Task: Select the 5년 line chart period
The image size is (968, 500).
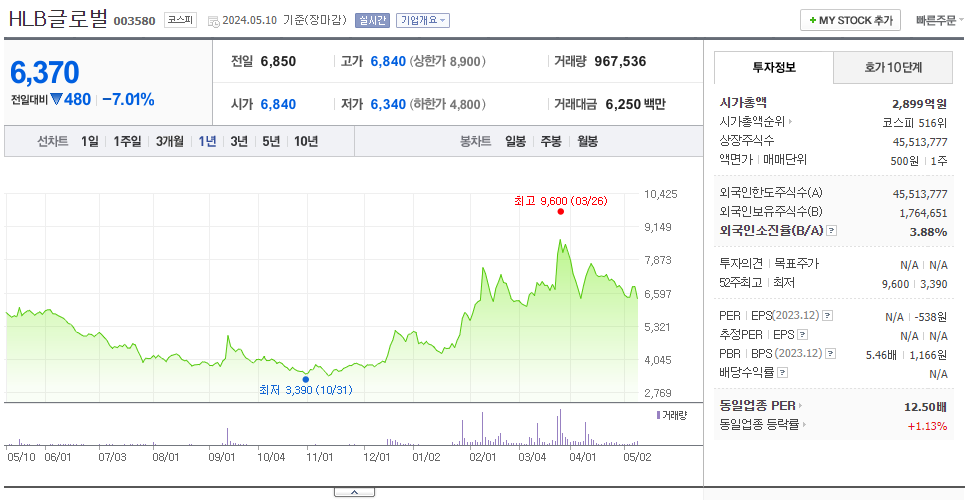Action: (271, 141)
